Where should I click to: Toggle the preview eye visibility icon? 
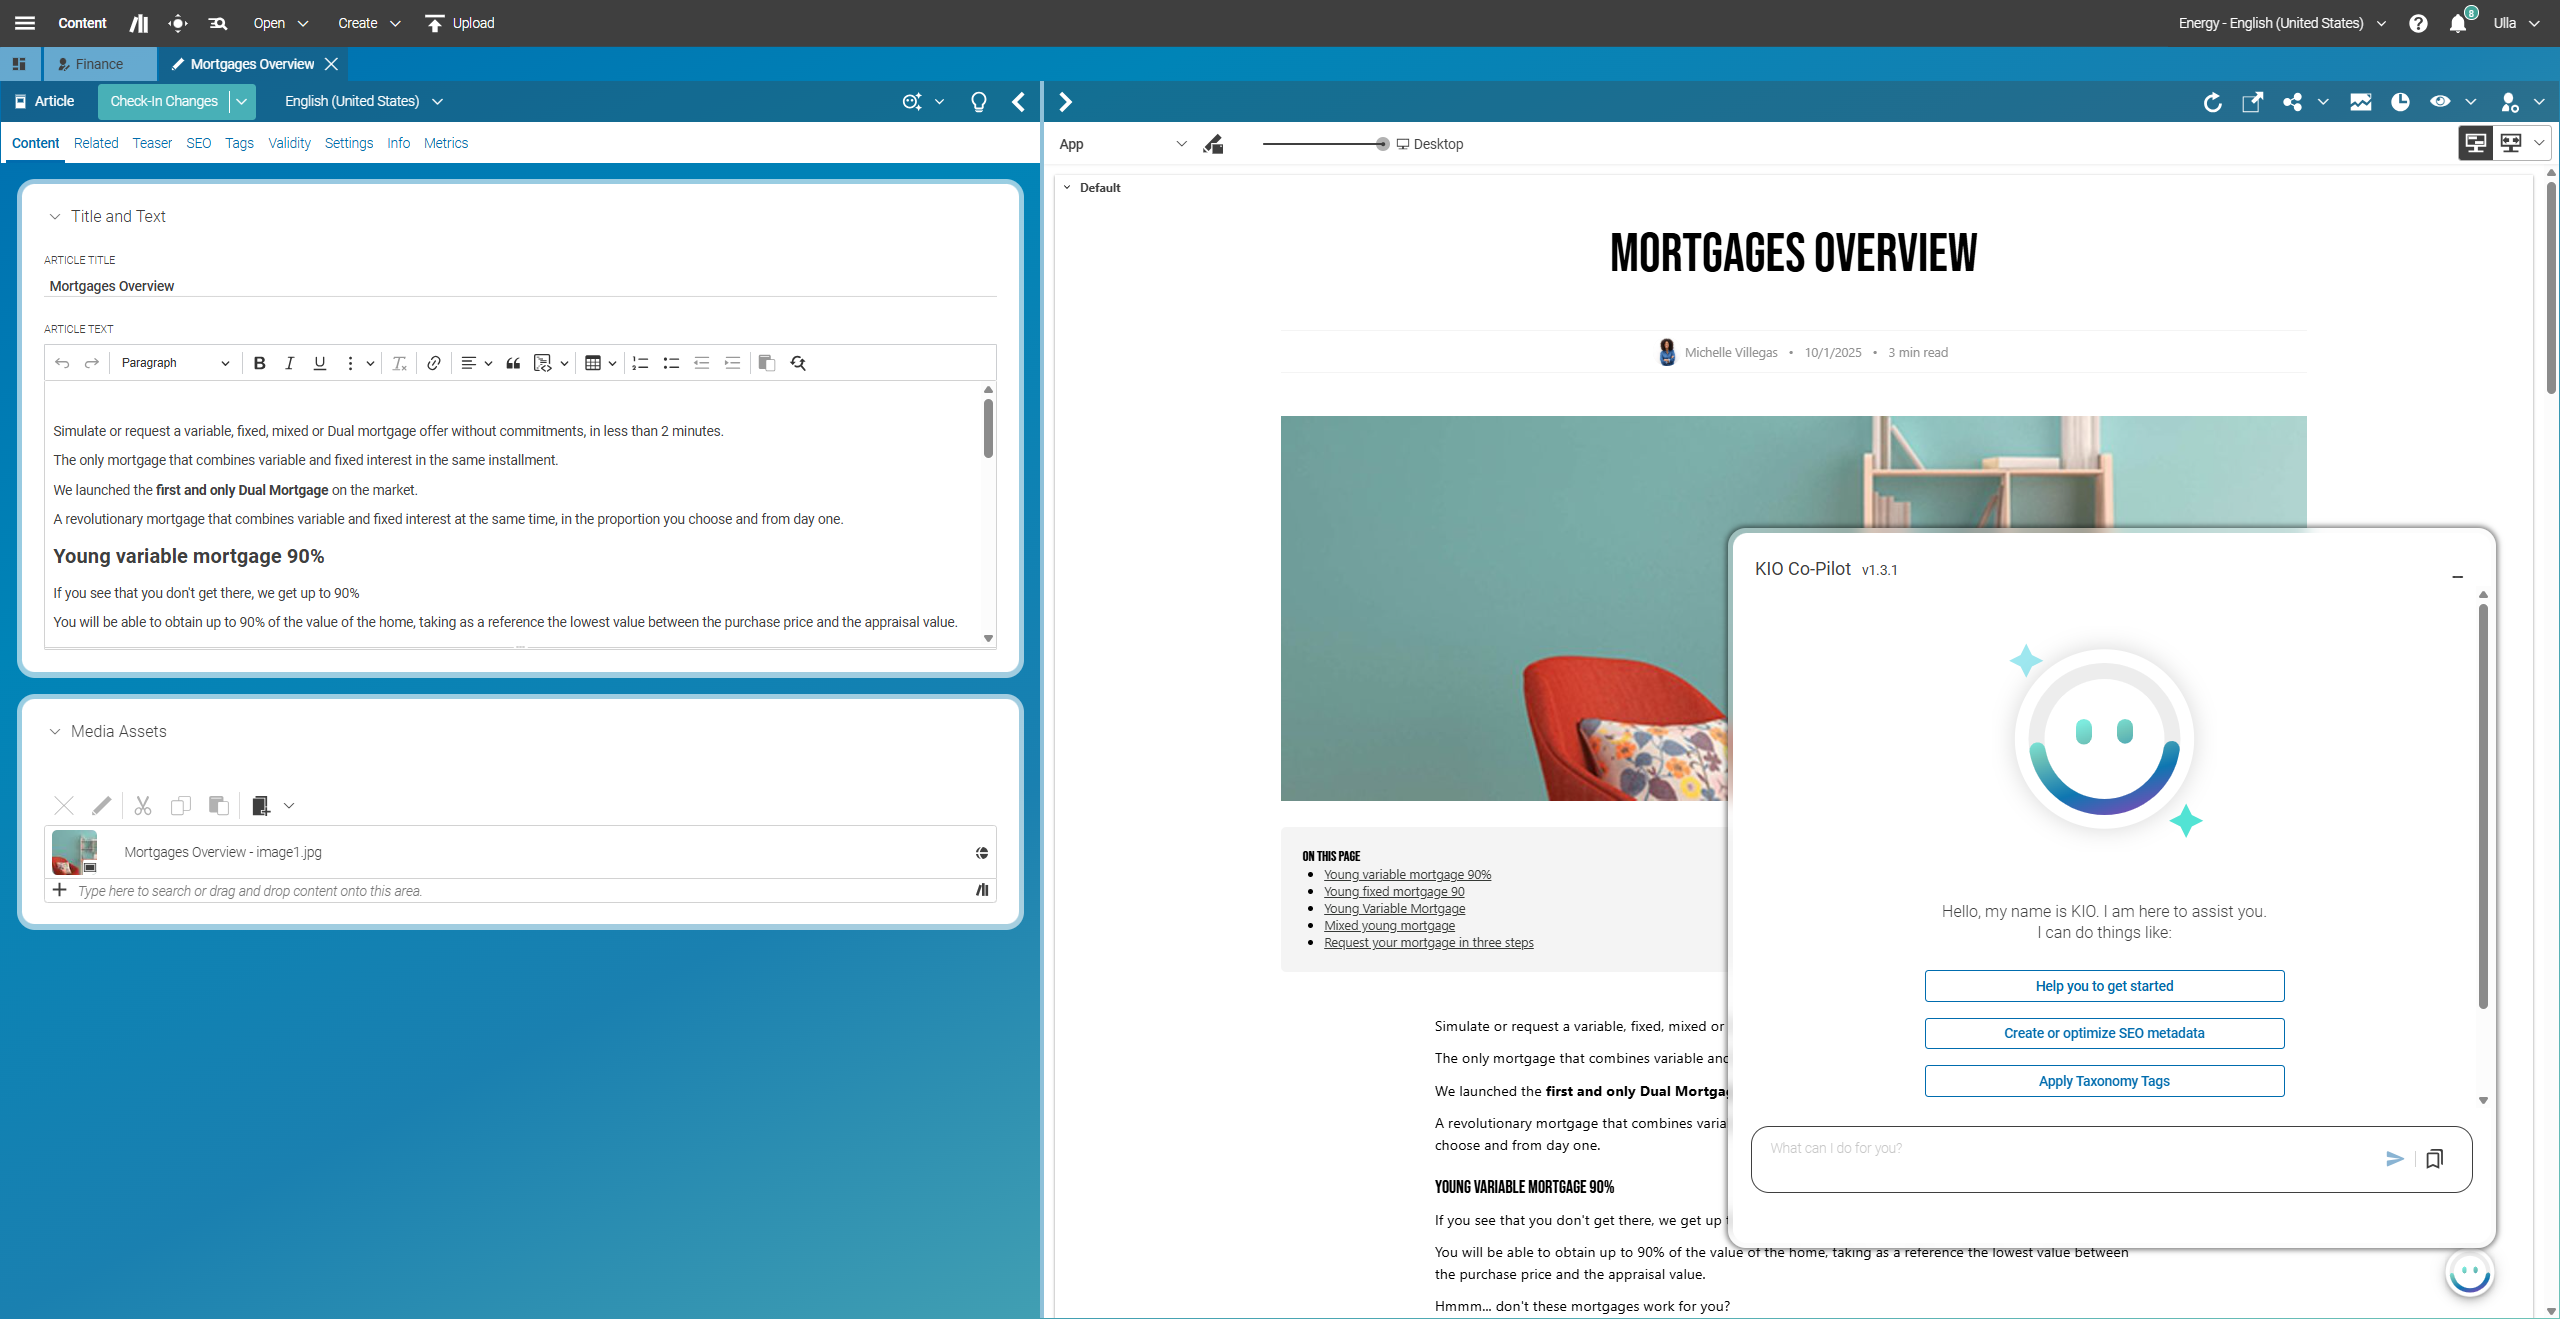tap(2440, 102)
